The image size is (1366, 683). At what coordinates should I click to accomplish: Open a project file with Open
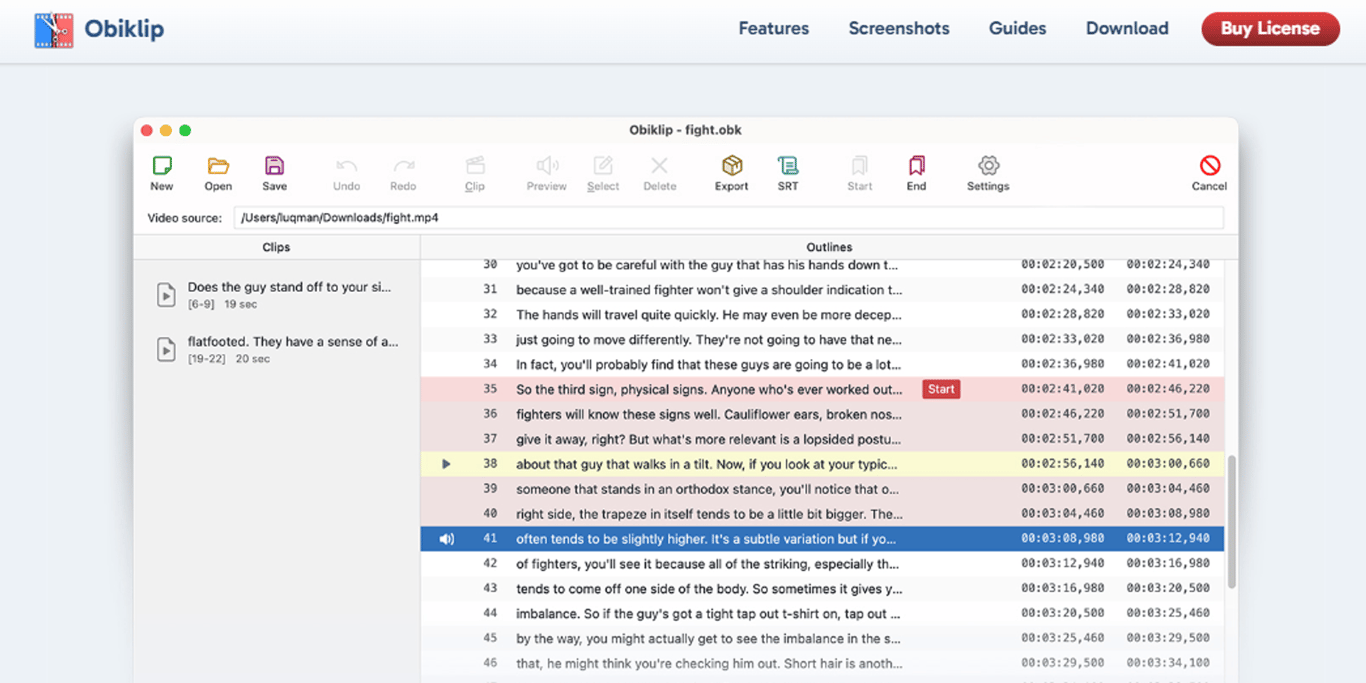(218, 166)
